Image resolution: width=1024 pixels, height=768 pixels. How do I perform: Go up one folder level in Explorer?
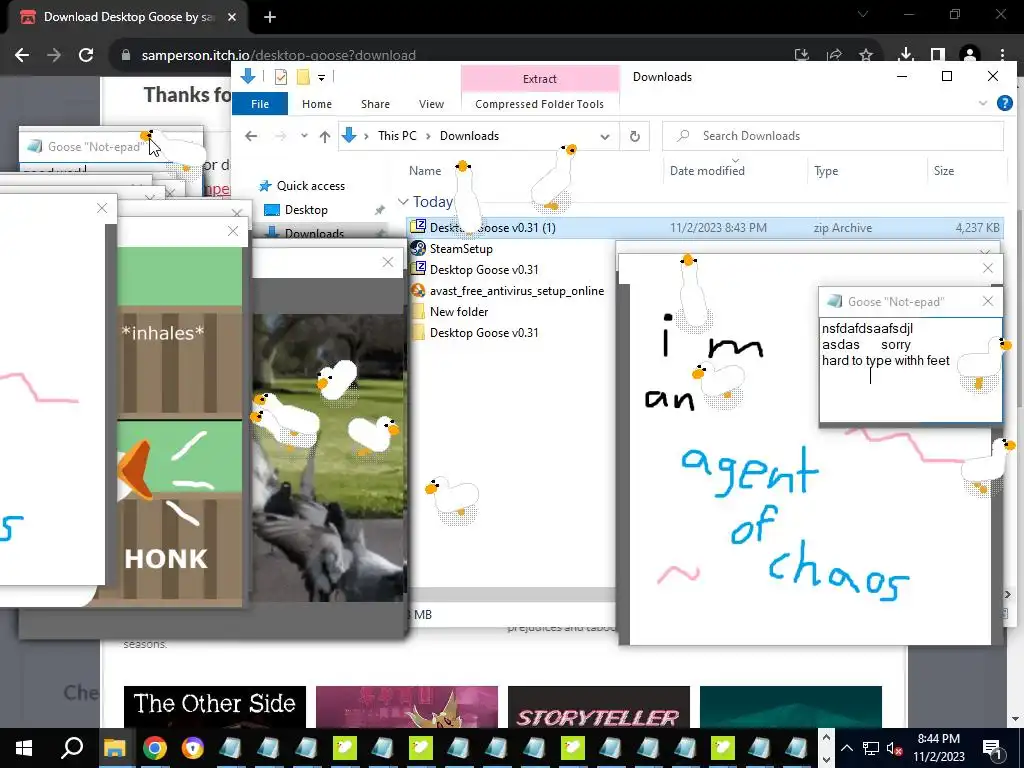(x=325, y=136)
